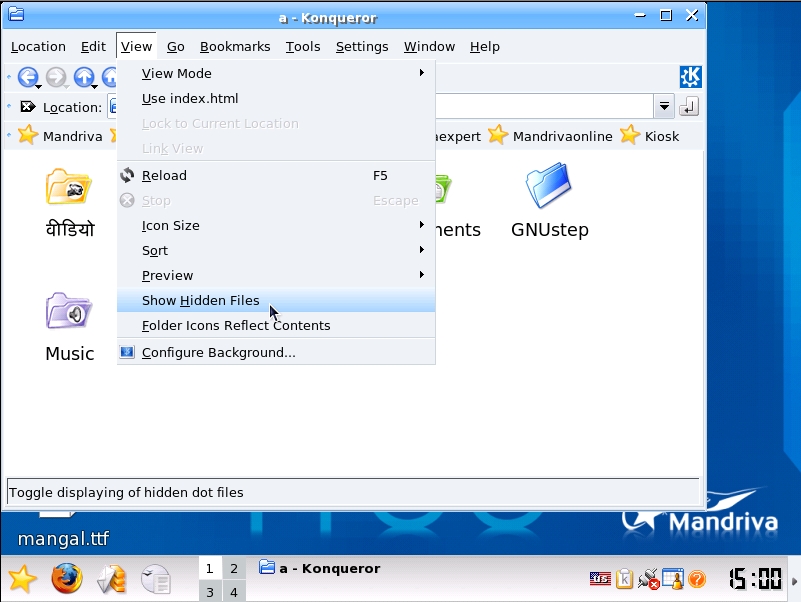Image resolution: width=801 pixels, height=602 pixels.
Task: Click the Back arrow navigation icon
Action: coord(27,77)
